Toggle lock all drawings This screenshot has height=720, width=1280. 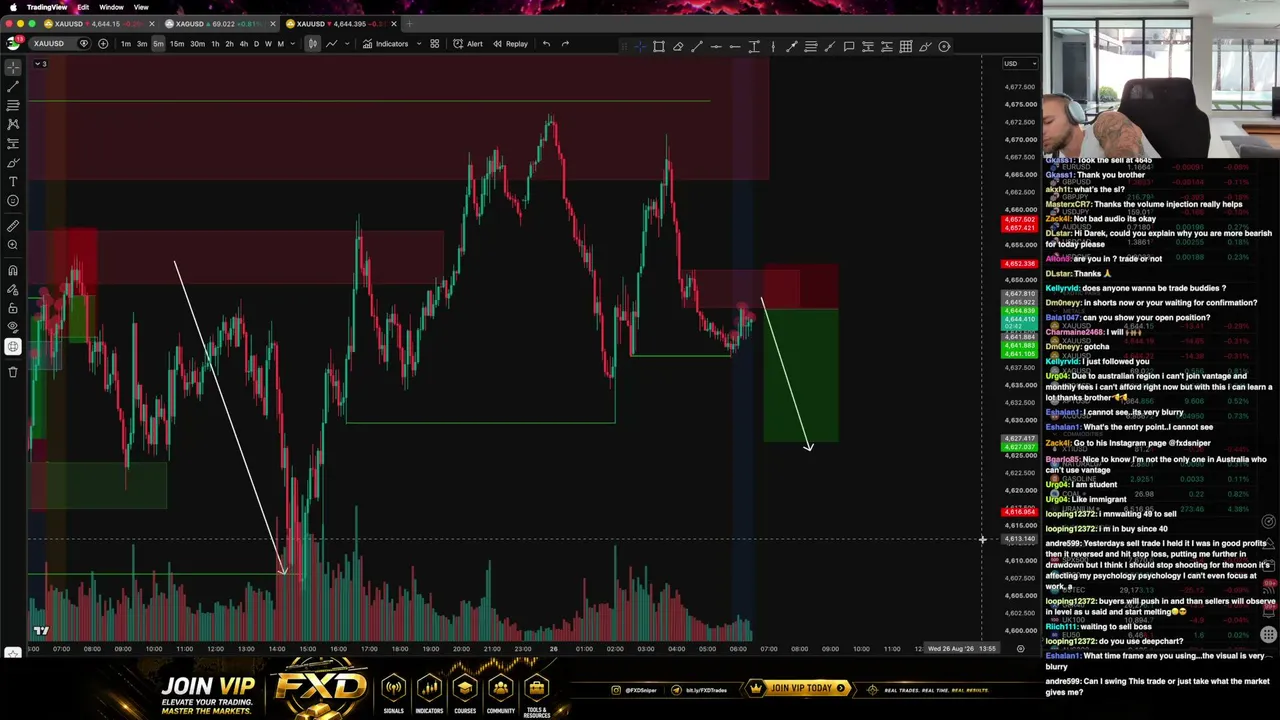(13, 308)
